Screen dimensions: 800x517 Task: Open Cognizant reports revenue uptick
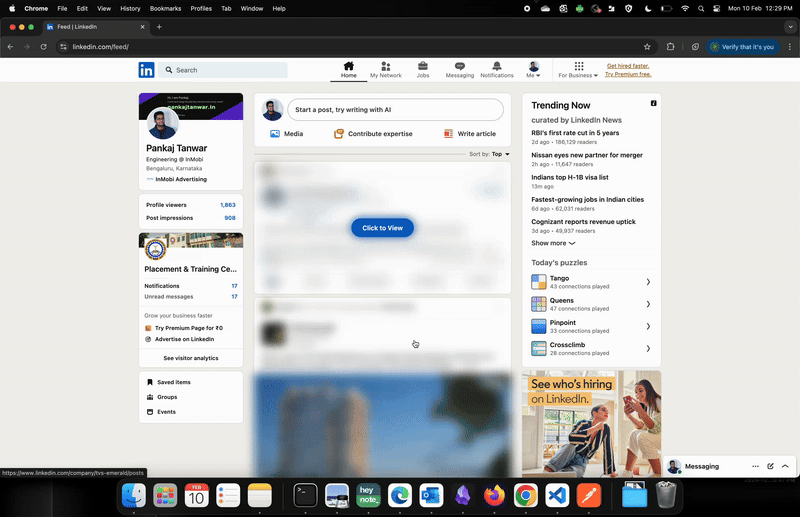coord(583,222)
